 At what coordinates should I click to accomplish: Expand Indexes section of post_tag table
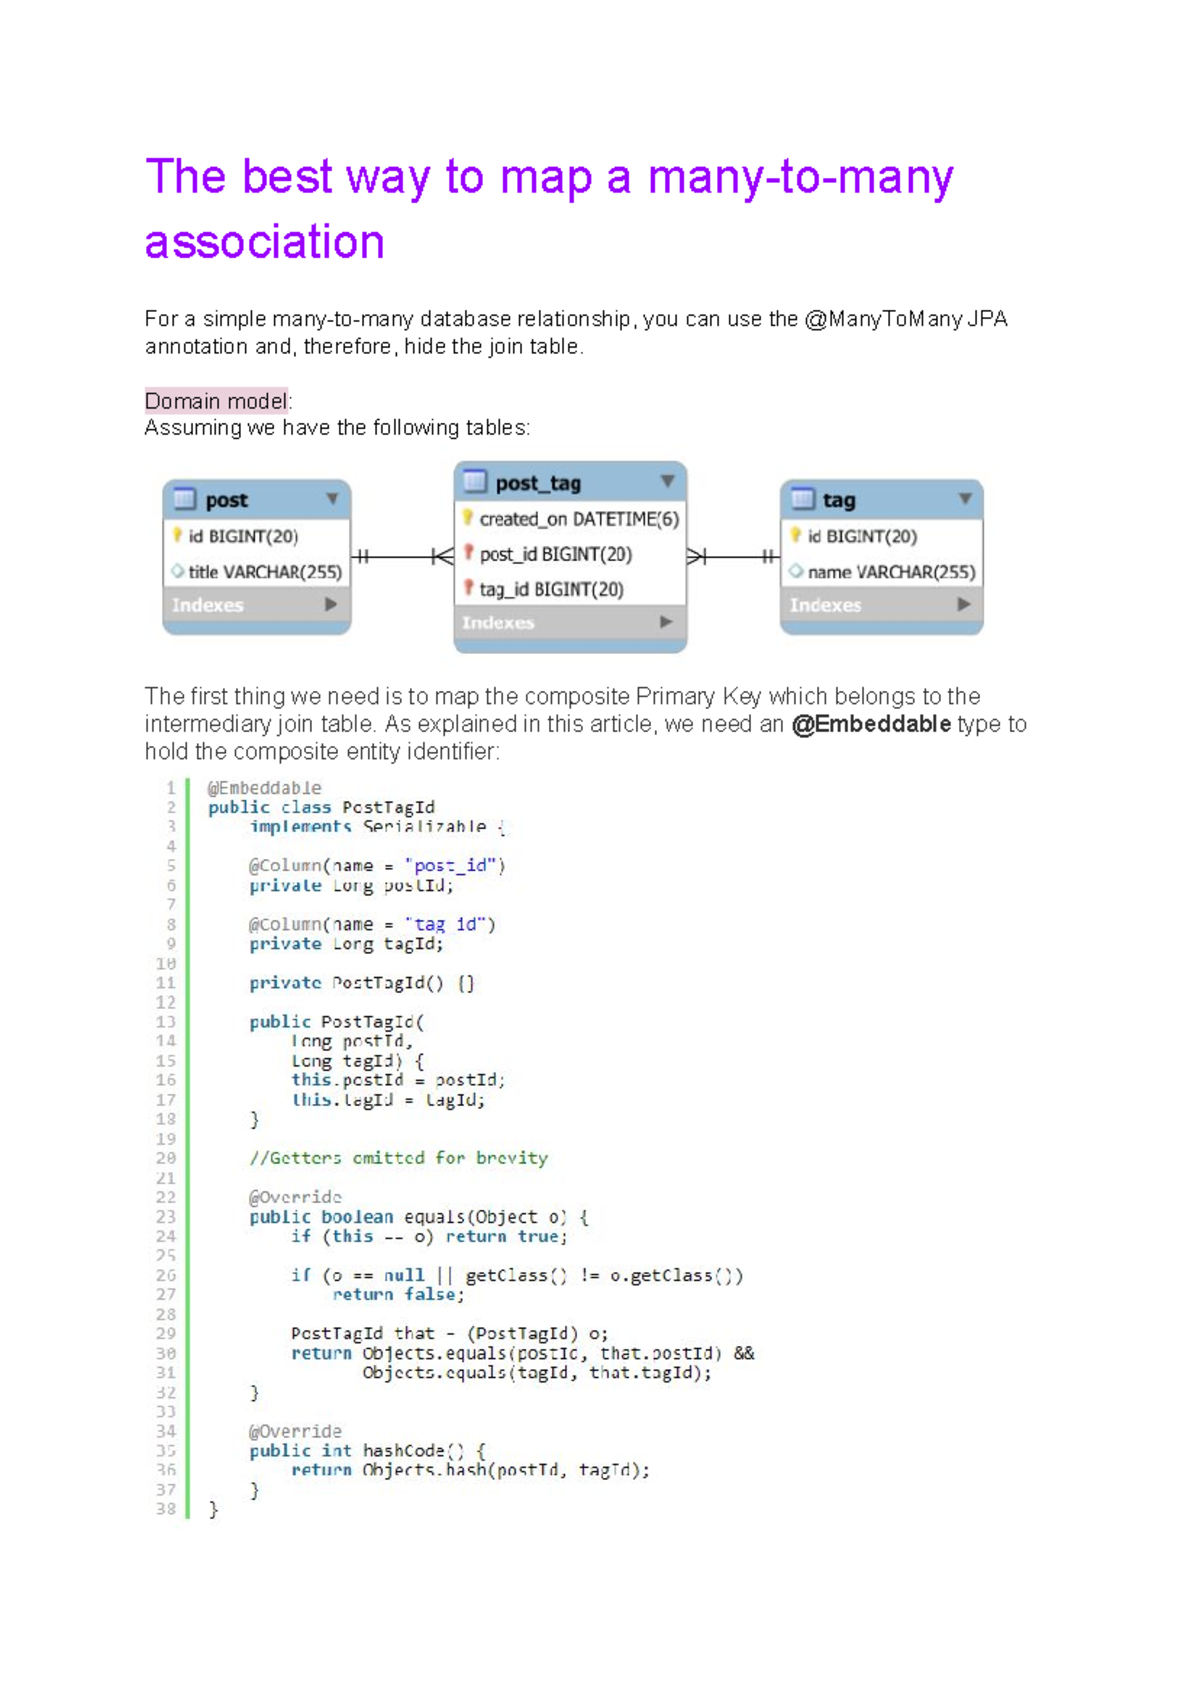(666, 622)
